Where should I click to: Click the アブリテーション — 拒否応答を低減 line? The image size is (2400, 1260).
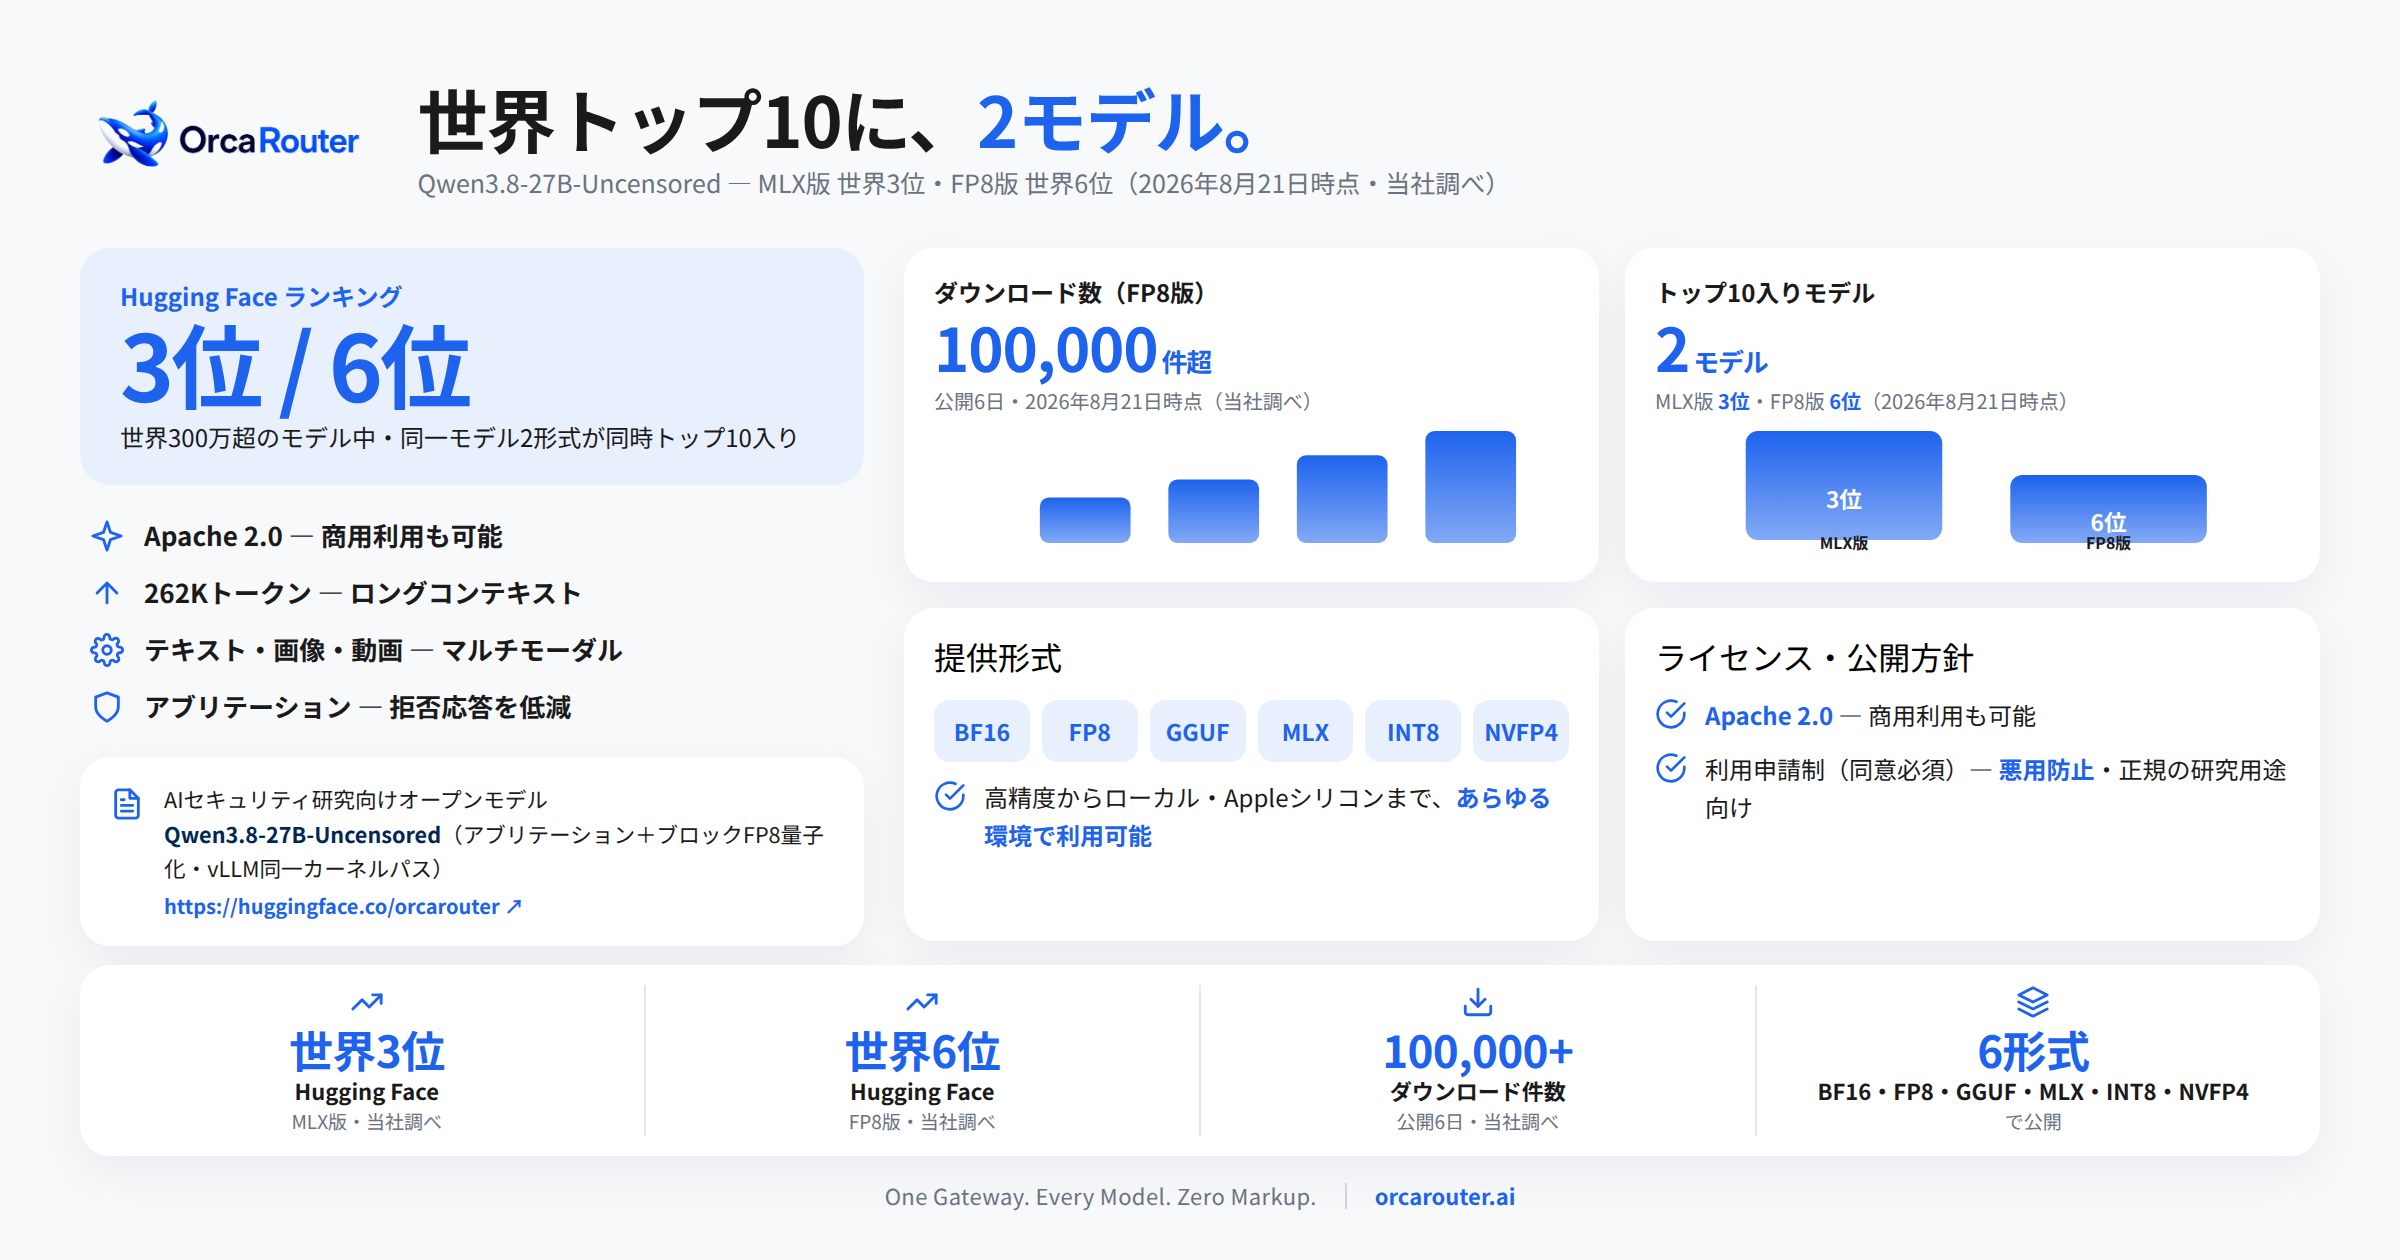[x=357, y=707]
